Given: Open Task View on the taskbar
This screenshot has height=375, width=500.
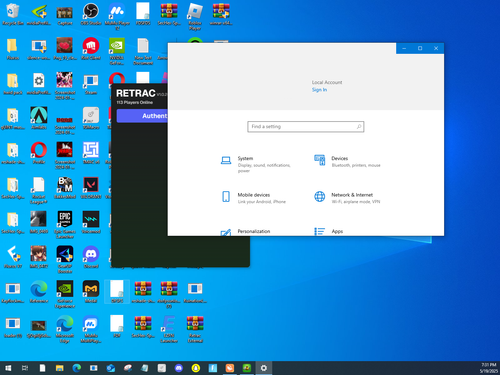Looking at the screenshot, I should point(25,368).
